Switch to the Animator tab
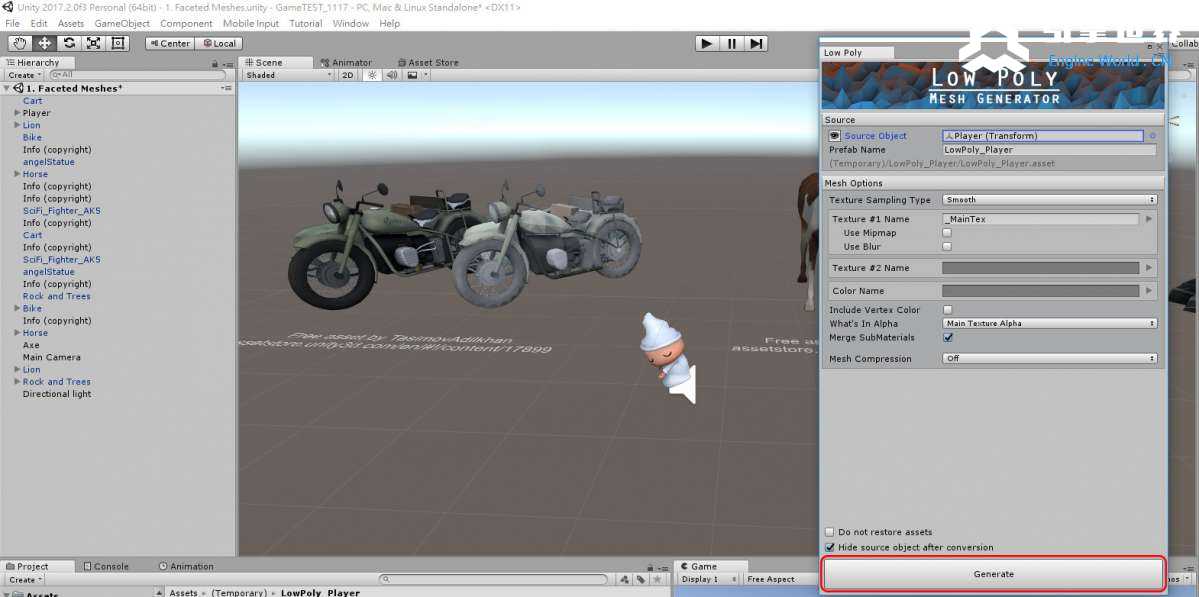Screen dimensions: 1199x597 (346, 63)
